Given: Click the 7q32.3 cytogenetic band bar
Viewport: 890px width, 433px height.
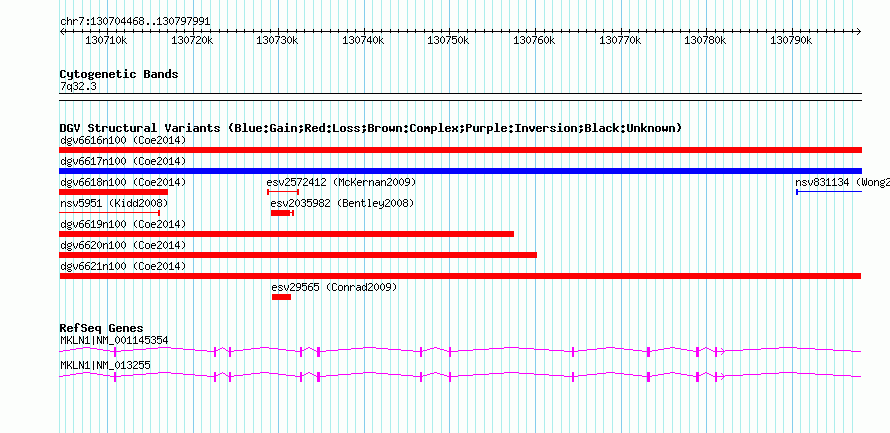Looking at the screenshot, I should coord(460,97).
